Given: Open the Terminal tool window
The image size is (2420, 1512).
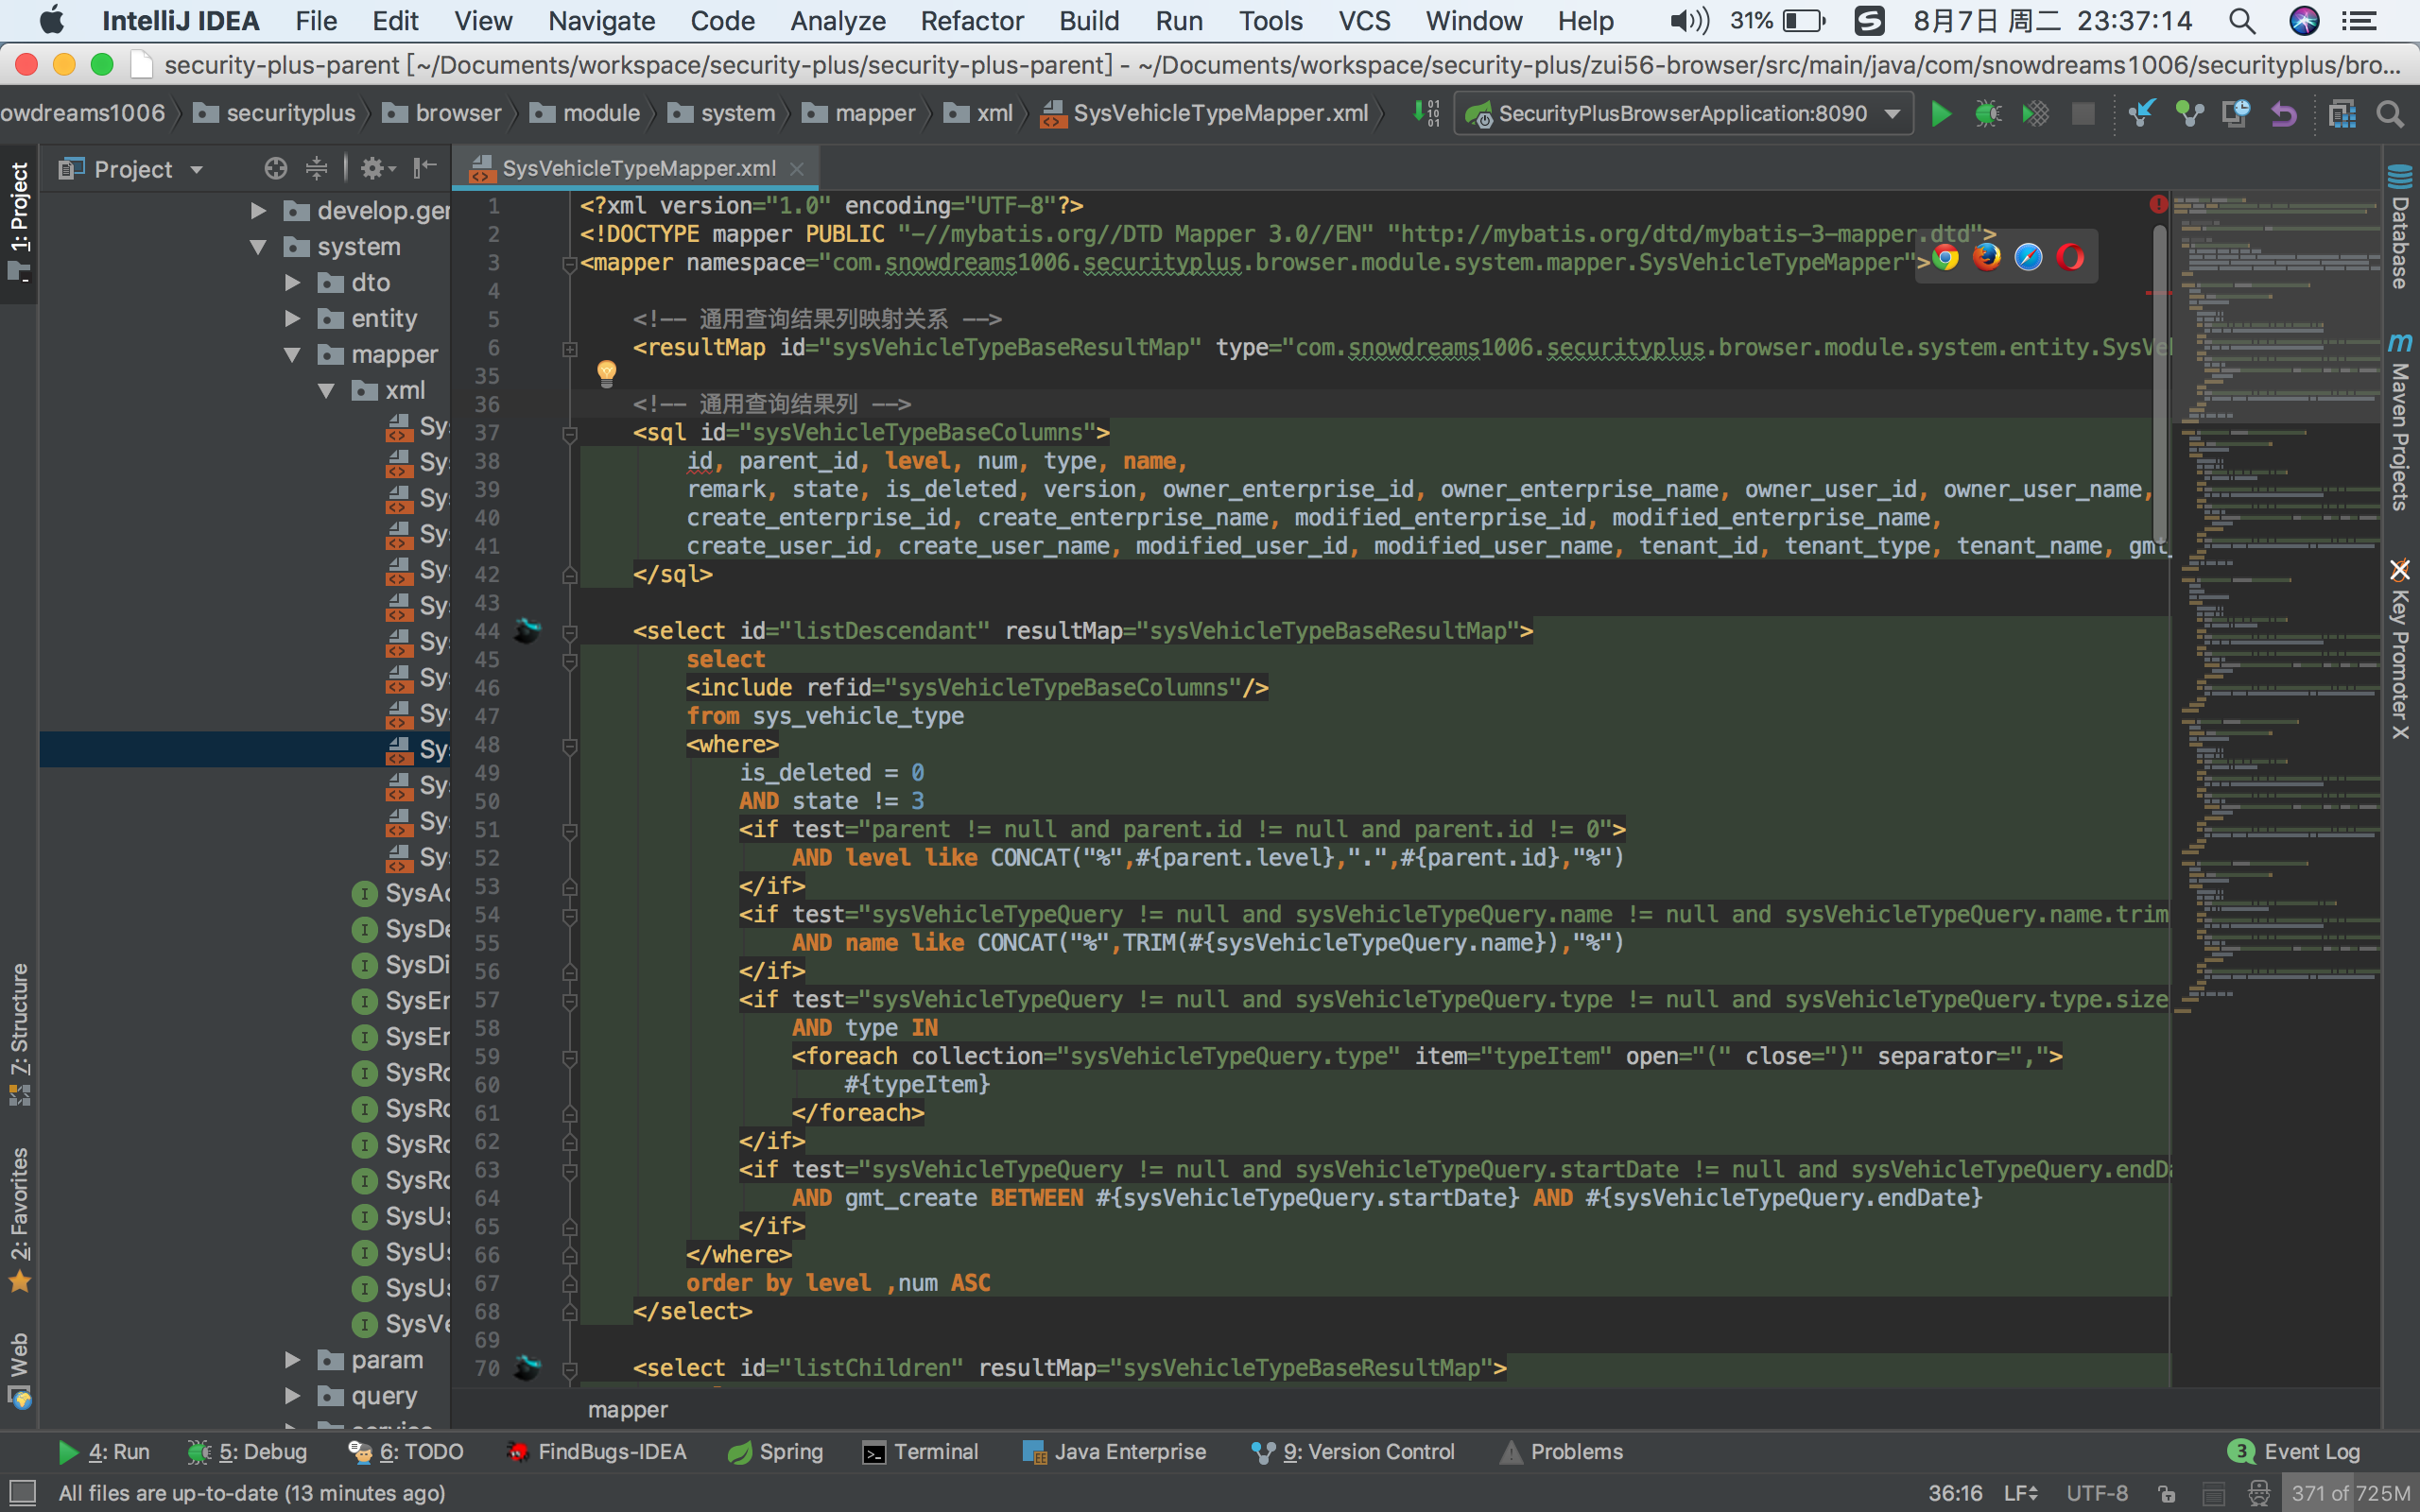Looking at the screenshot, I should (x=920, y=1451).
